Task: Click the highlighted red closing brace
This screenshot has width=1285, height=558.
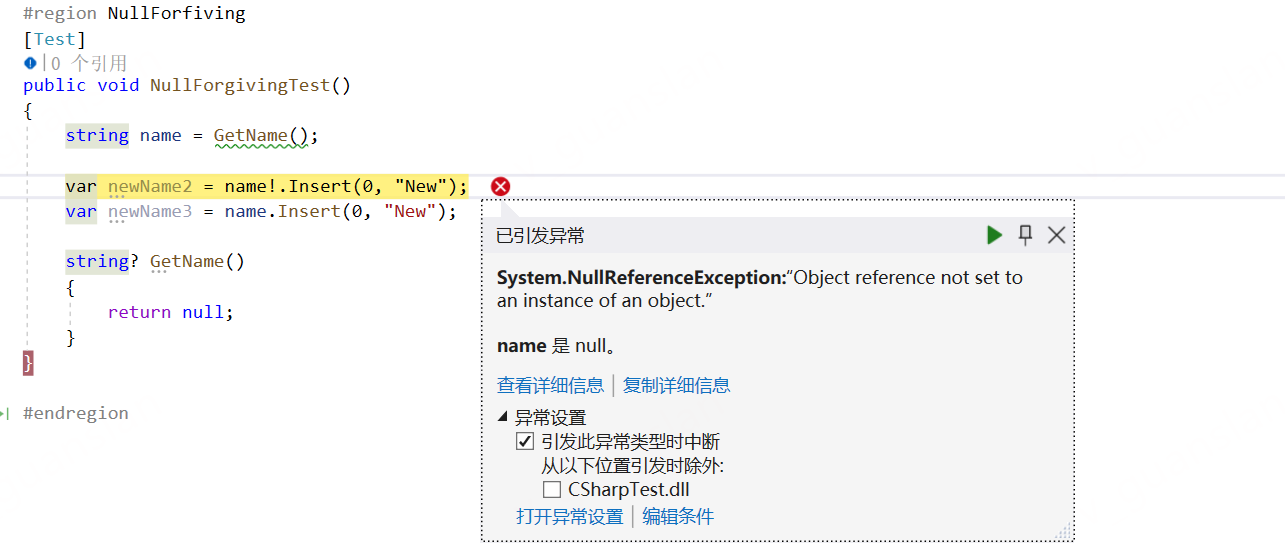Action: [x=28, y=362]
